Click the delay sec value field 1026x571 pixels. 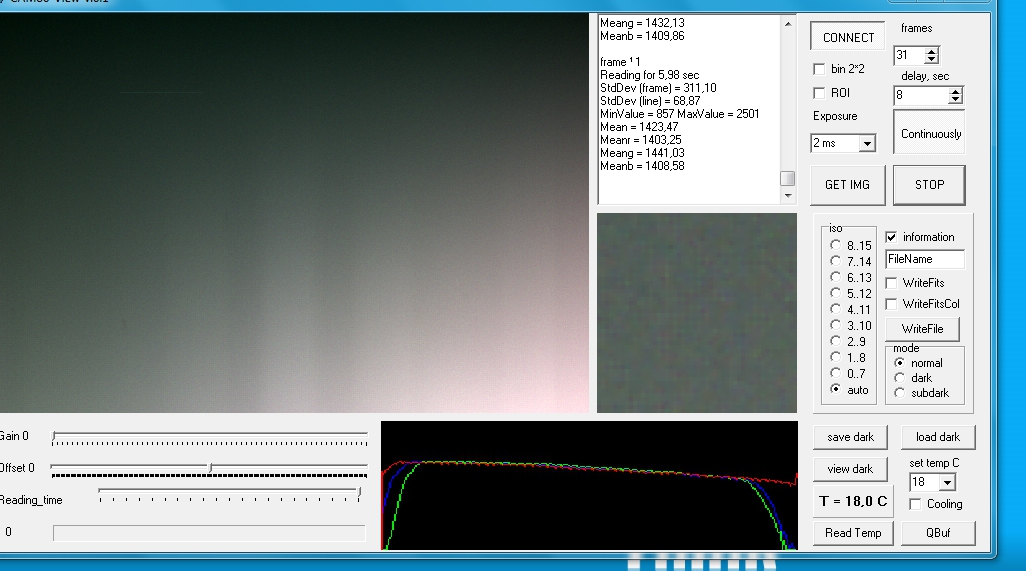tap(921, 95)
